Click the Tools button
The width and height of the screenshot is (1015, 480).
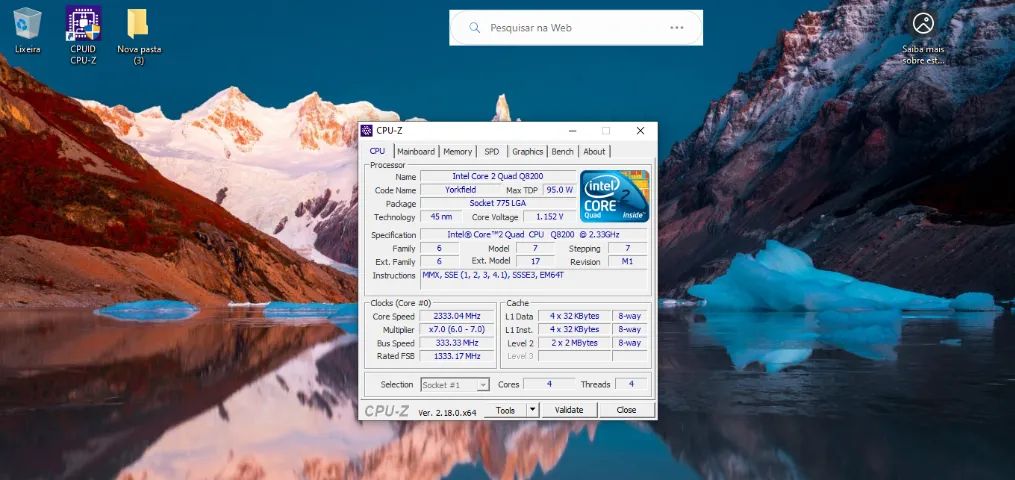tap(506, 410)
